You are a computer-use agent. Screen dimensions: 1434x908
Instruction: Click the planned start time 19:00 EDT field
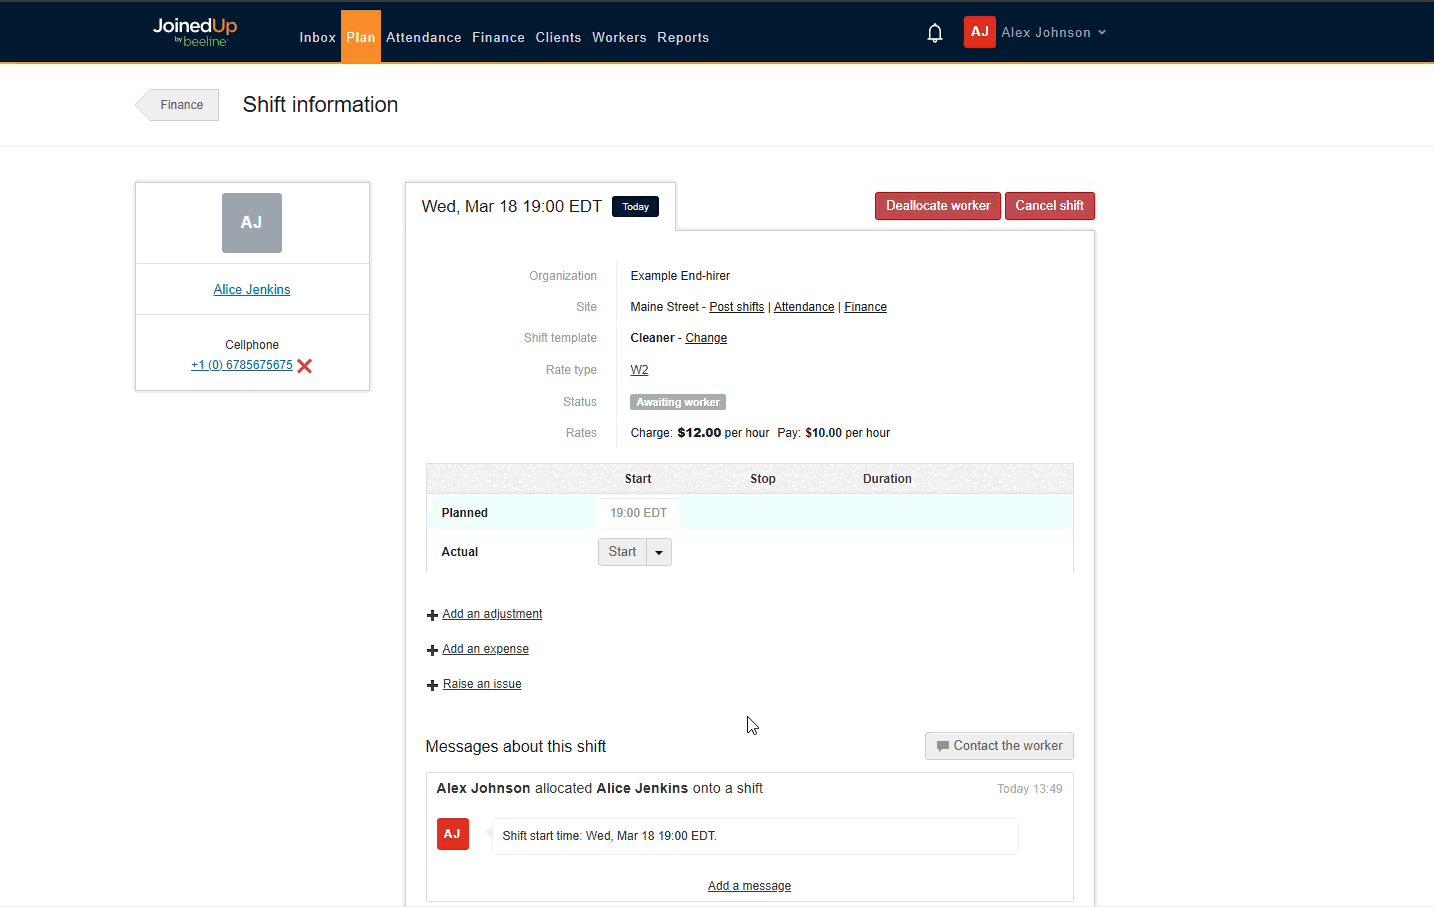[637, 512]
